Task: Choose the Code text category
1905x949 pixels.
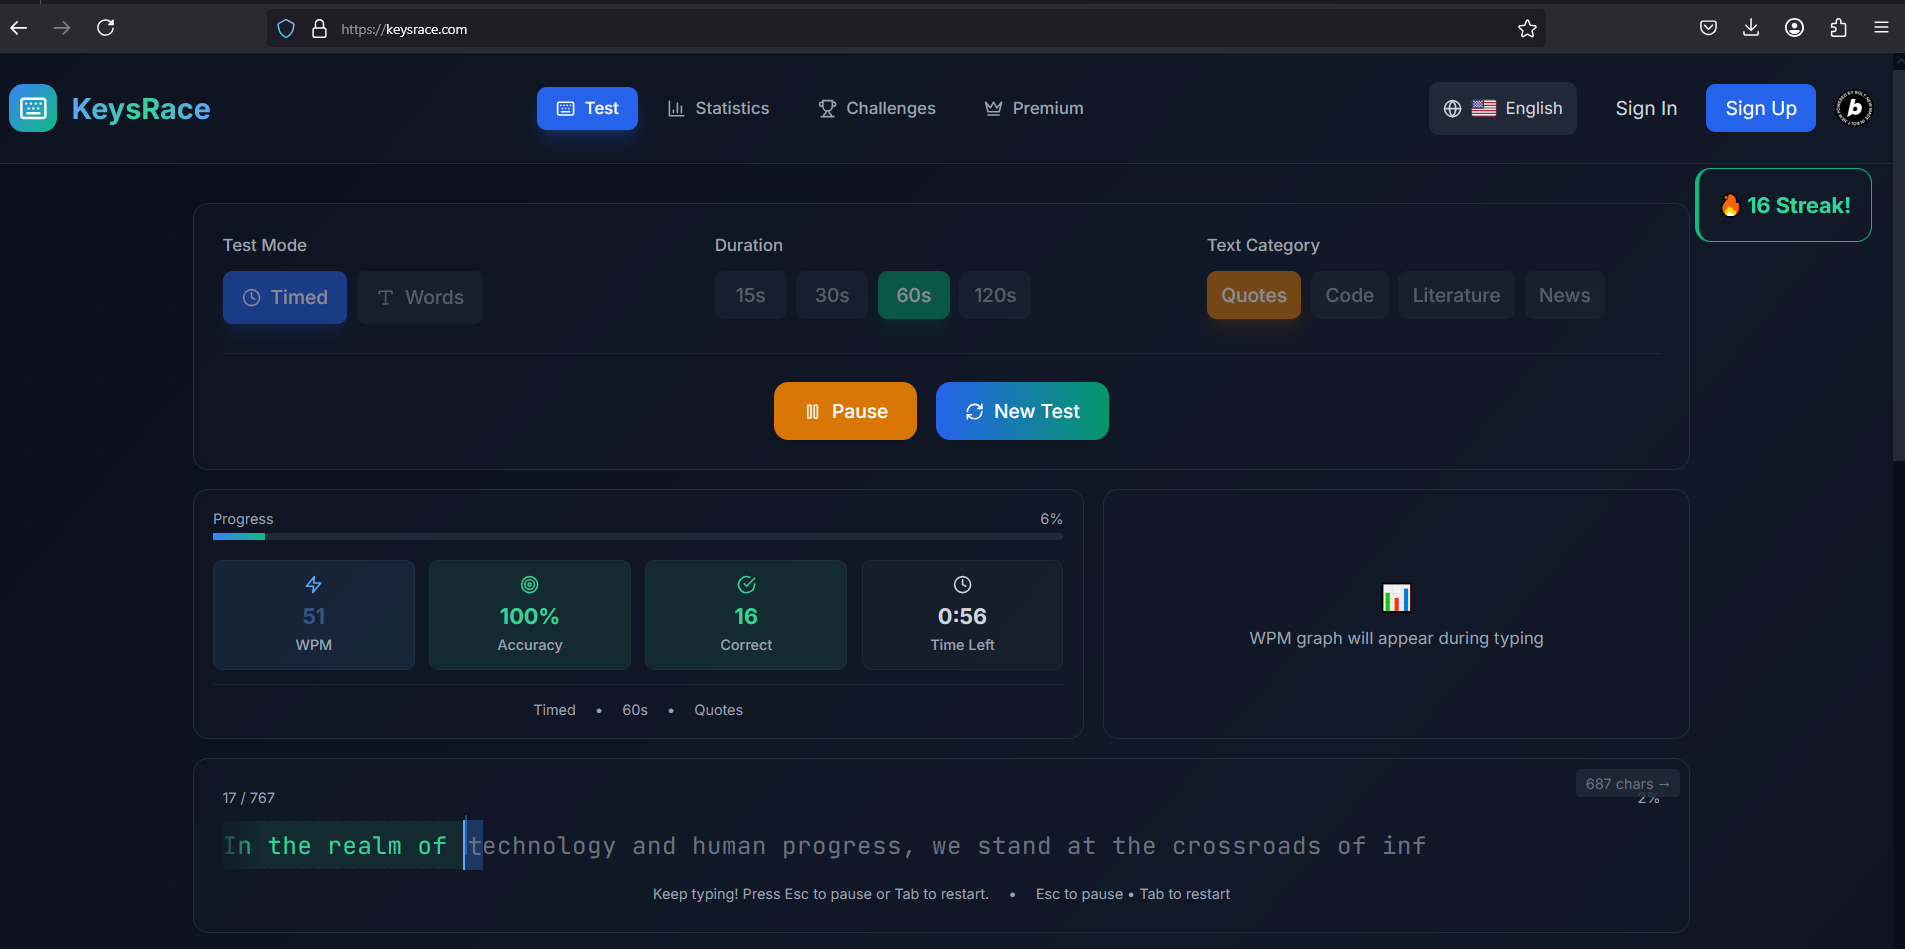Action: point(1349,295)
